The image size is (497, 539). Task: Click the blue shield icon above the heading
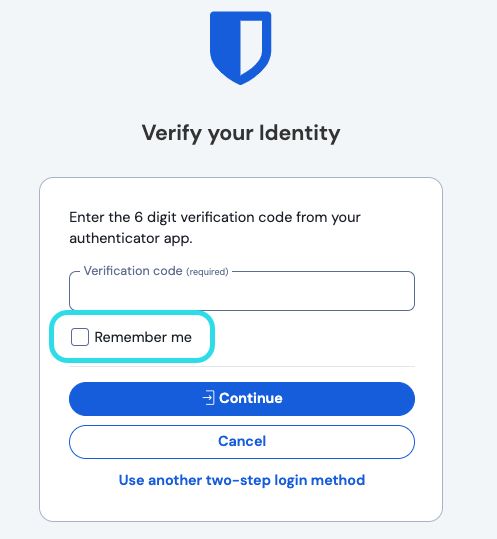pos(241,48)
